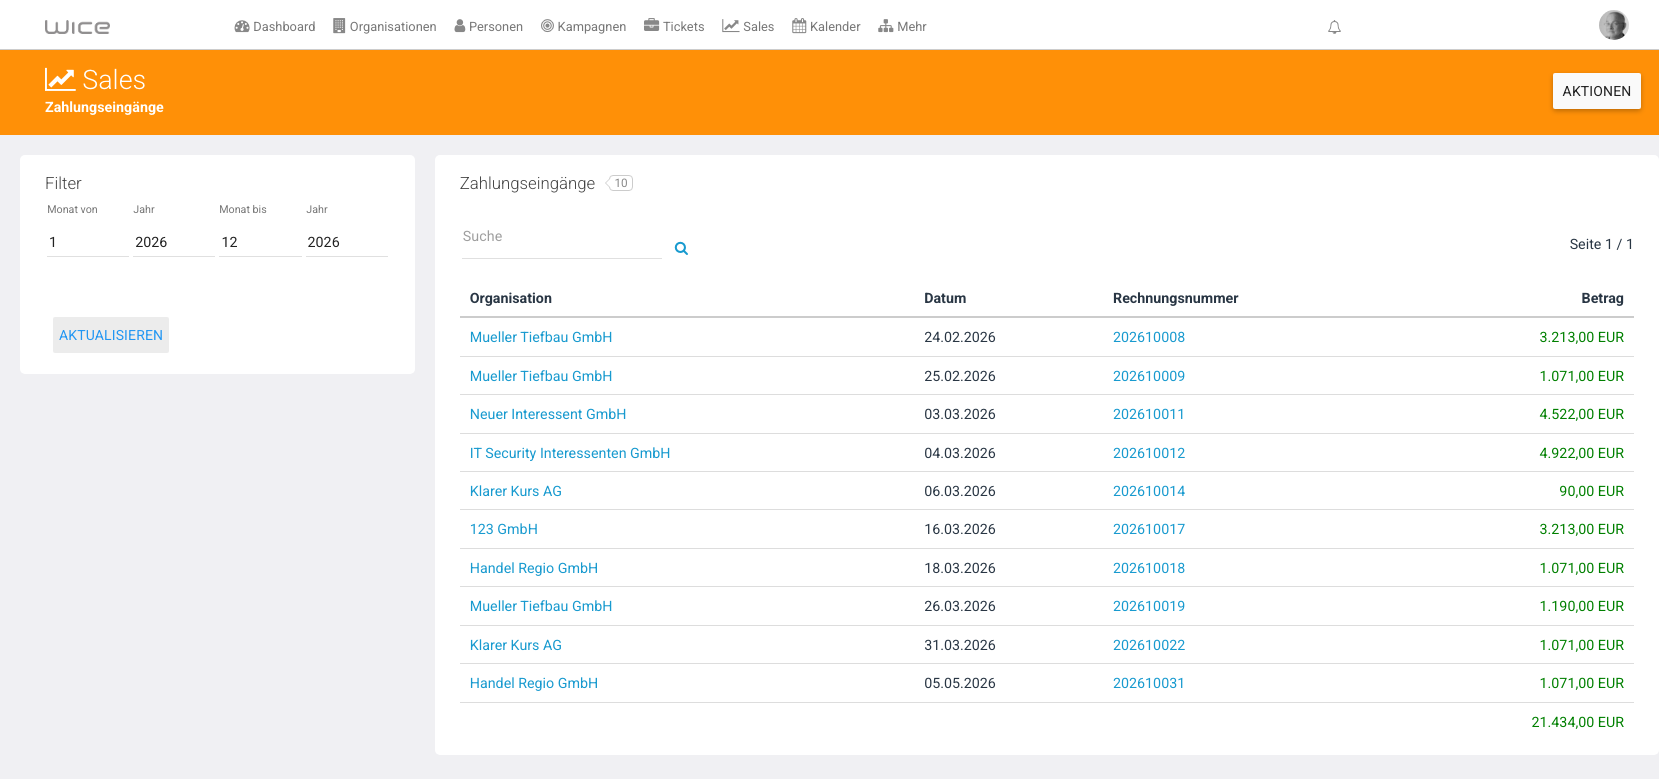
Task: Open the 123 GmbH organisation link
Action: pyautogui.click(x=504, y=529)
